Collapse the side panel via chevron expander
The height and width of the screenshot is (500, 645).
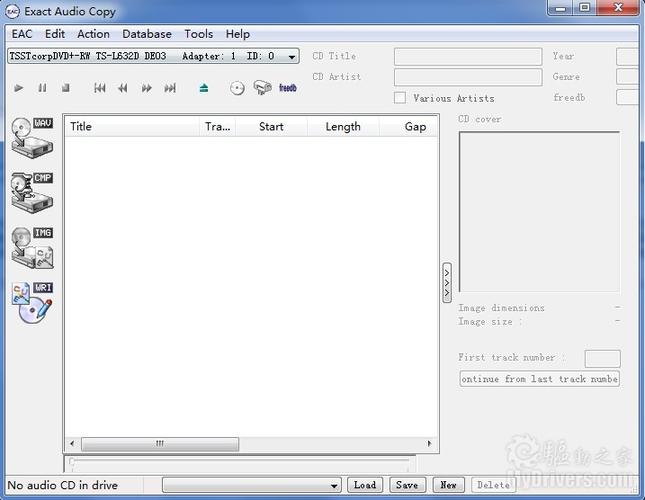click(x=447, y=283)
